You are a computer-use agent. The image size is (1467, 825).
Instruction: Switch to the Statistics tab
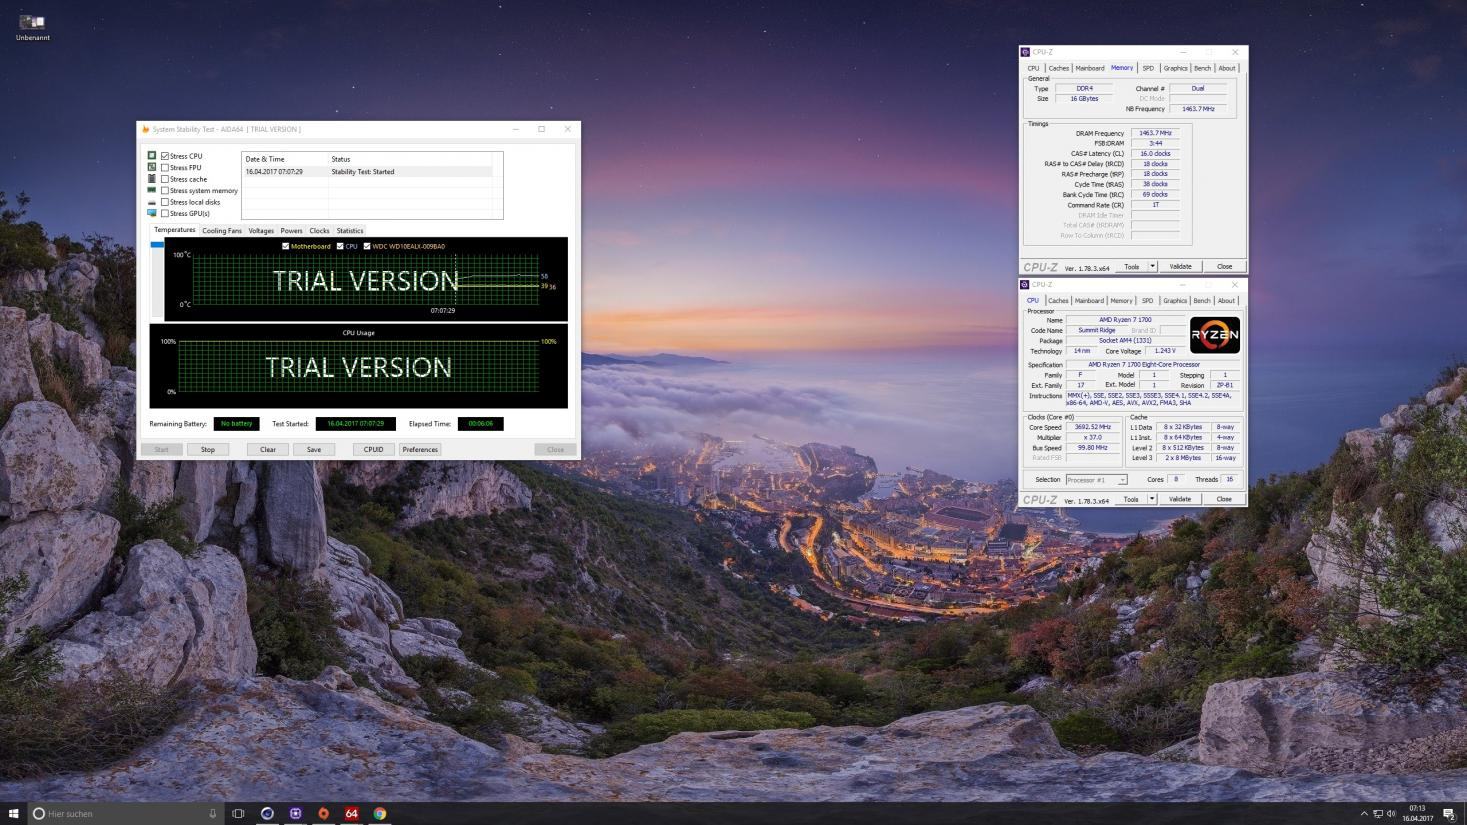[350, 230]
